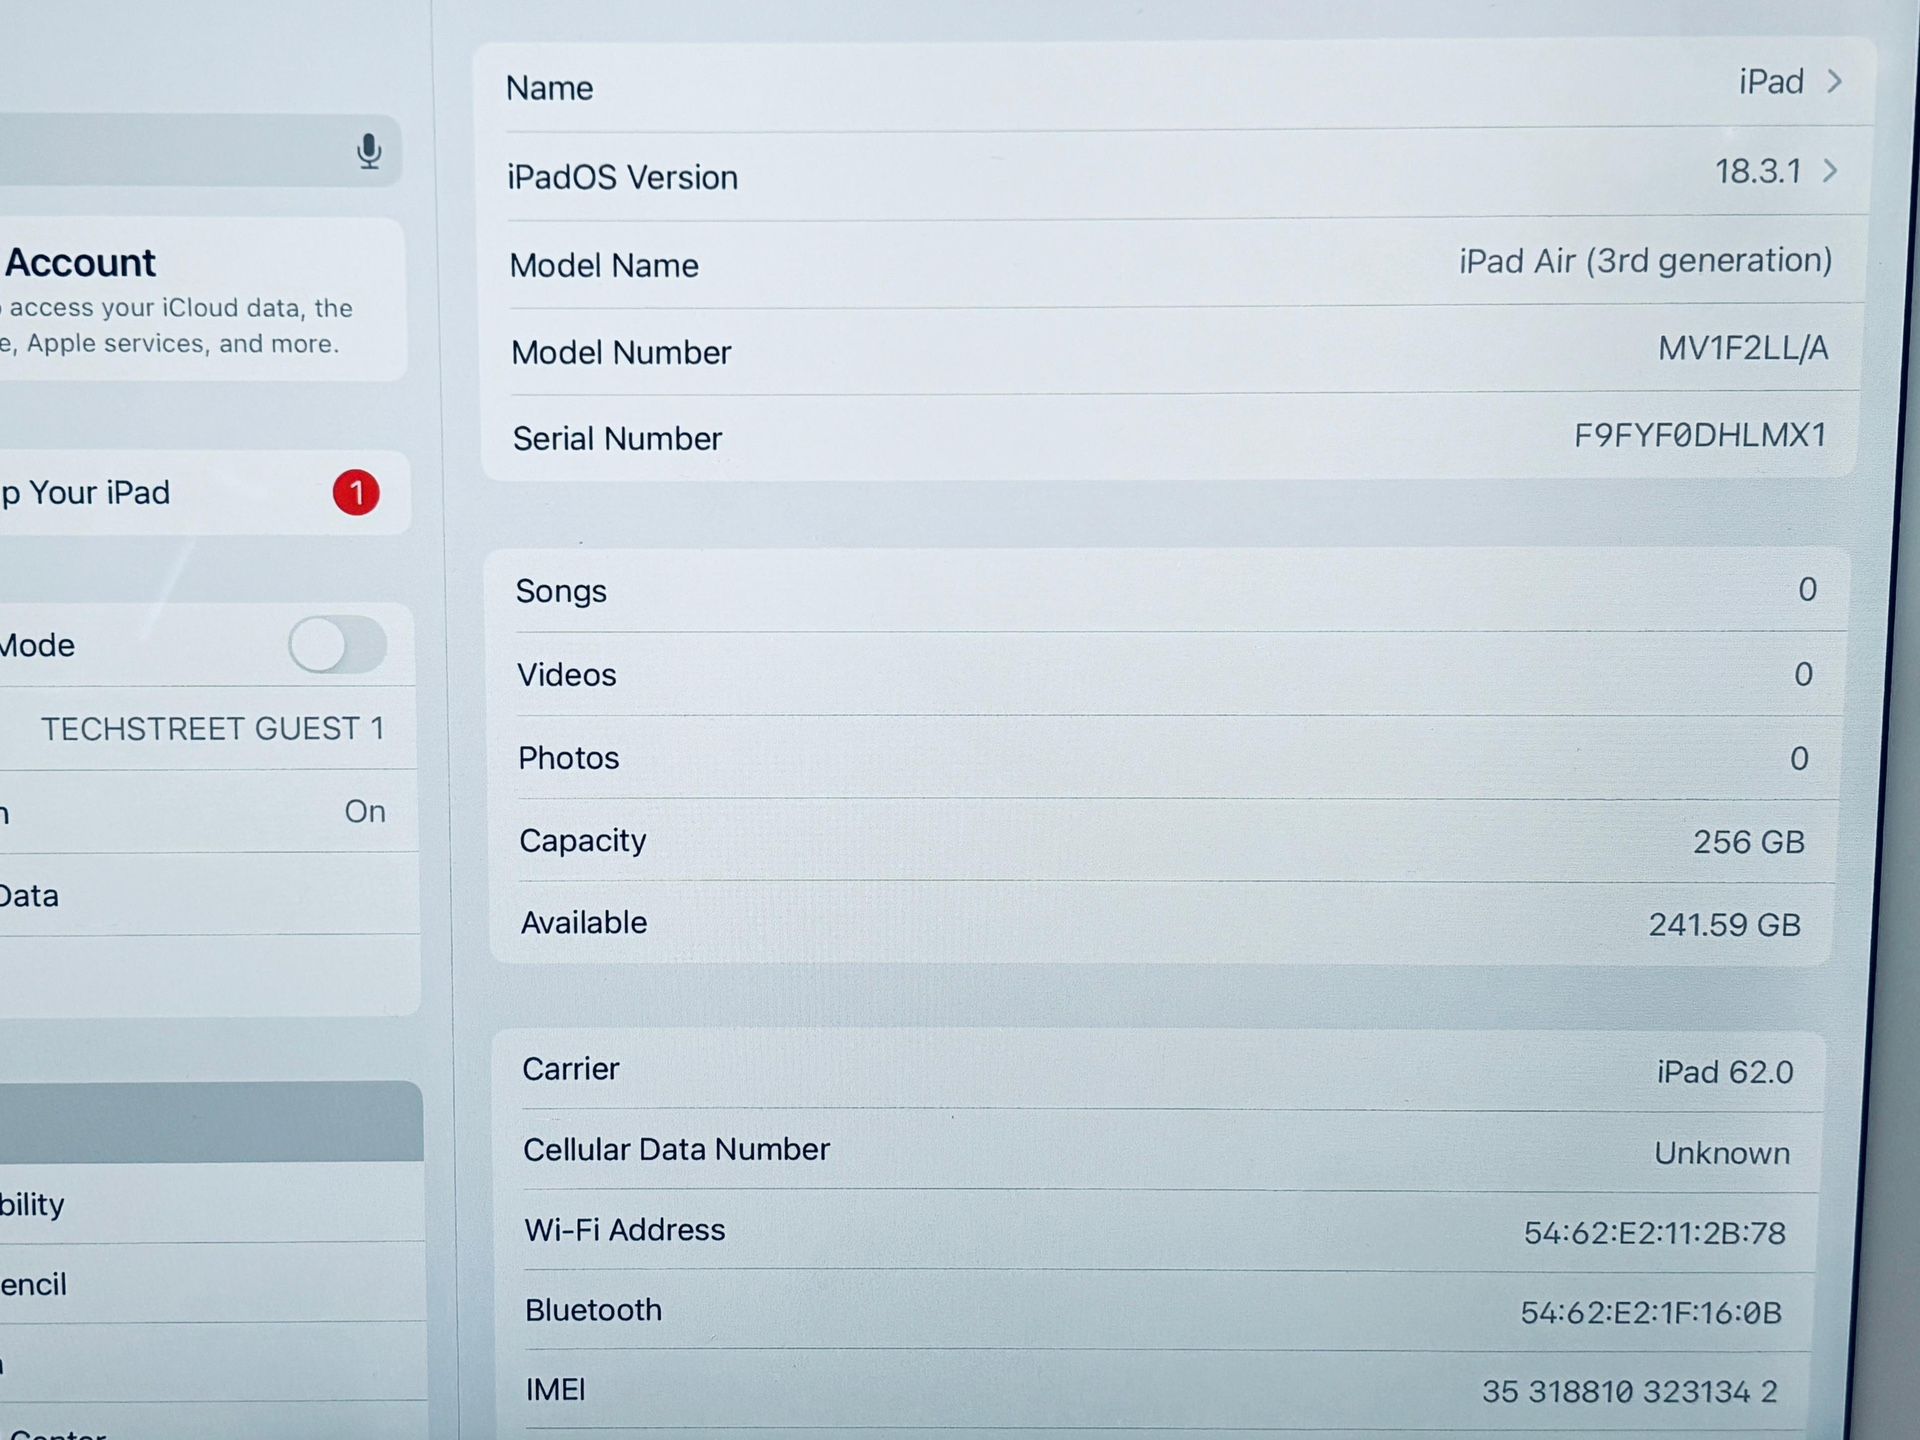1920x1440 pixels.
Task: Click the Available label
Action: coord(584,922)
